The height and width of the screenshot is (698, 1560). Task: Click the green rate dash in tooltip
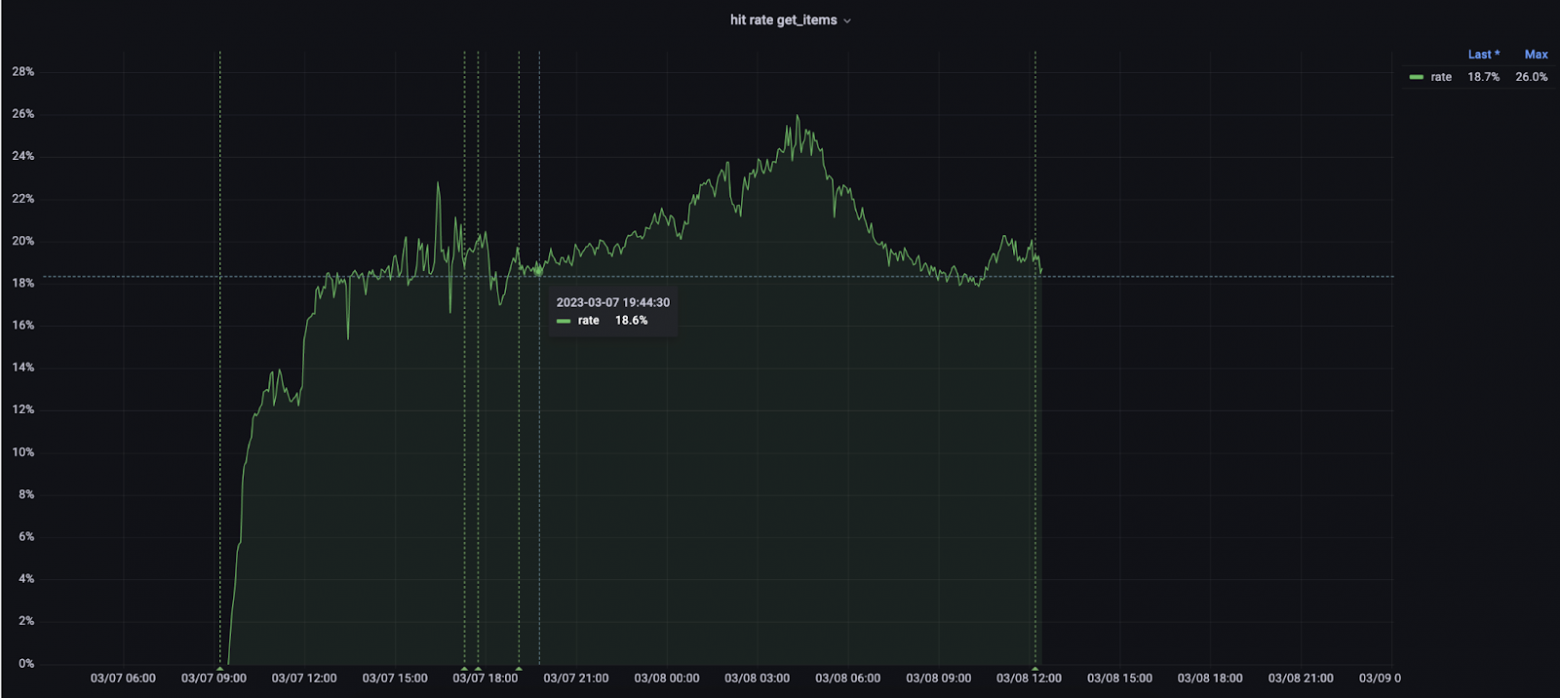coord(564,321)
